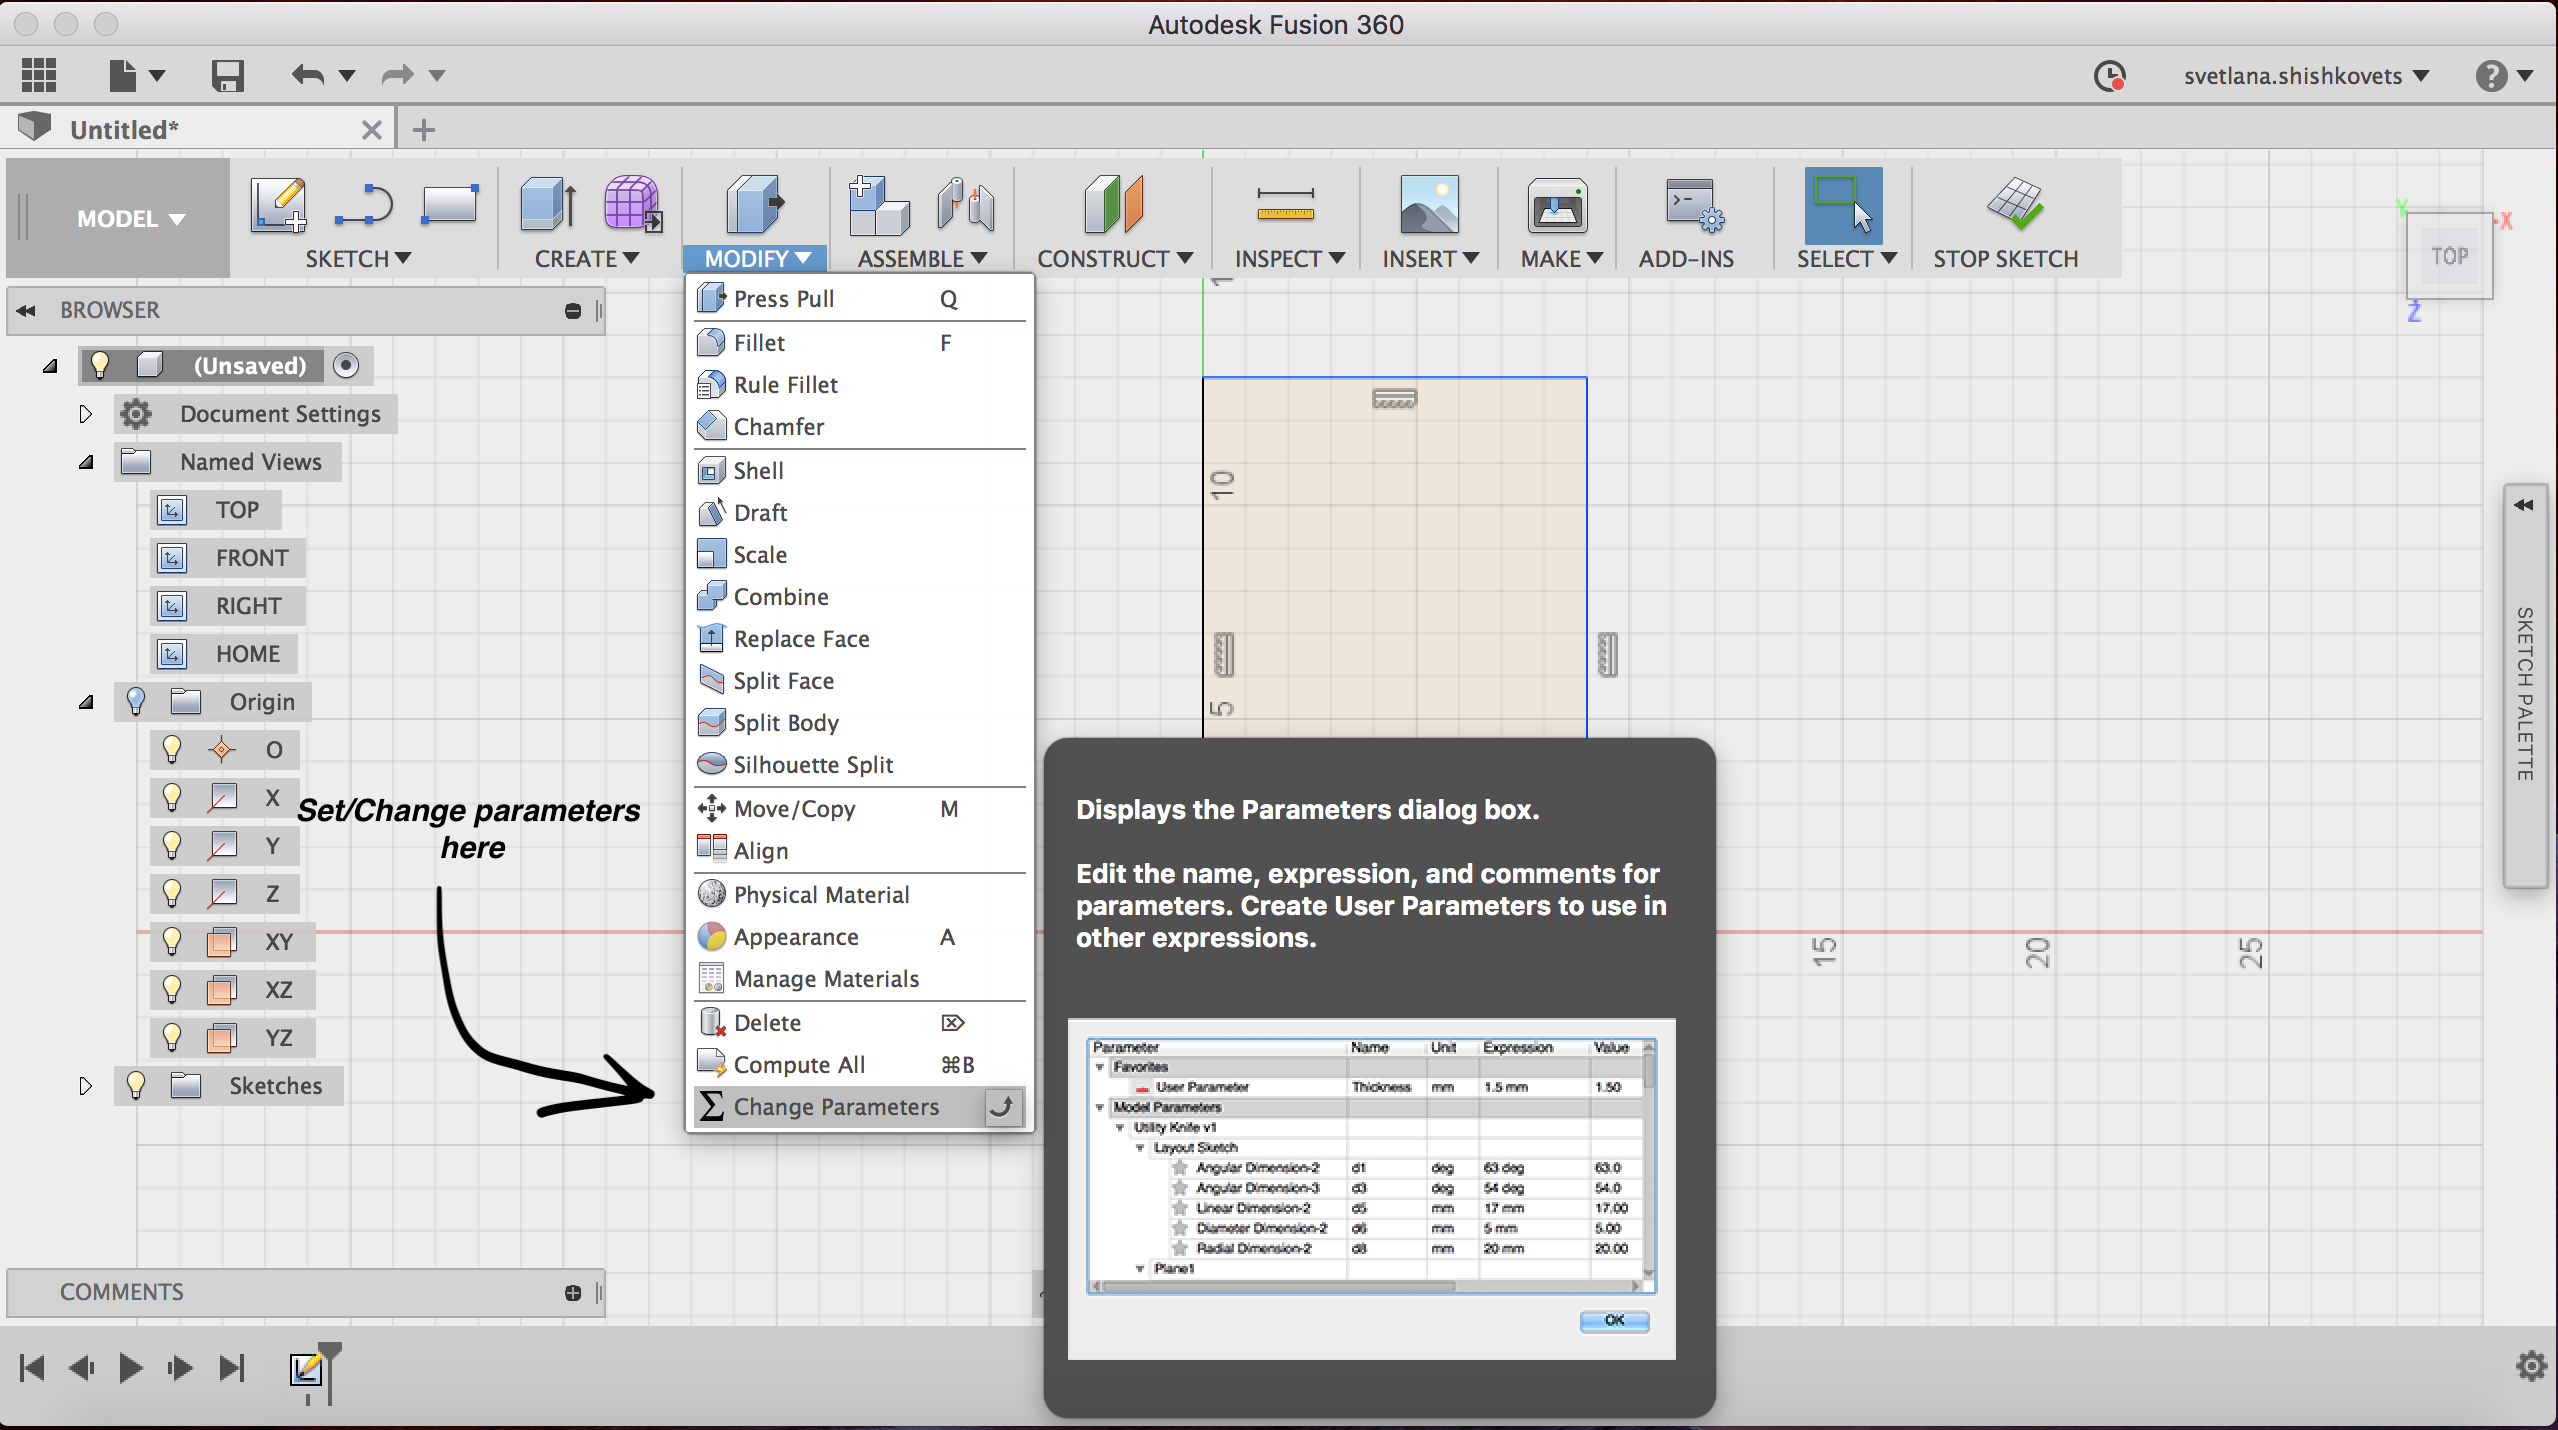Add a new document tab
Image resolution: width=2558 pixels, height=1430 pixels.
[424, 129]
